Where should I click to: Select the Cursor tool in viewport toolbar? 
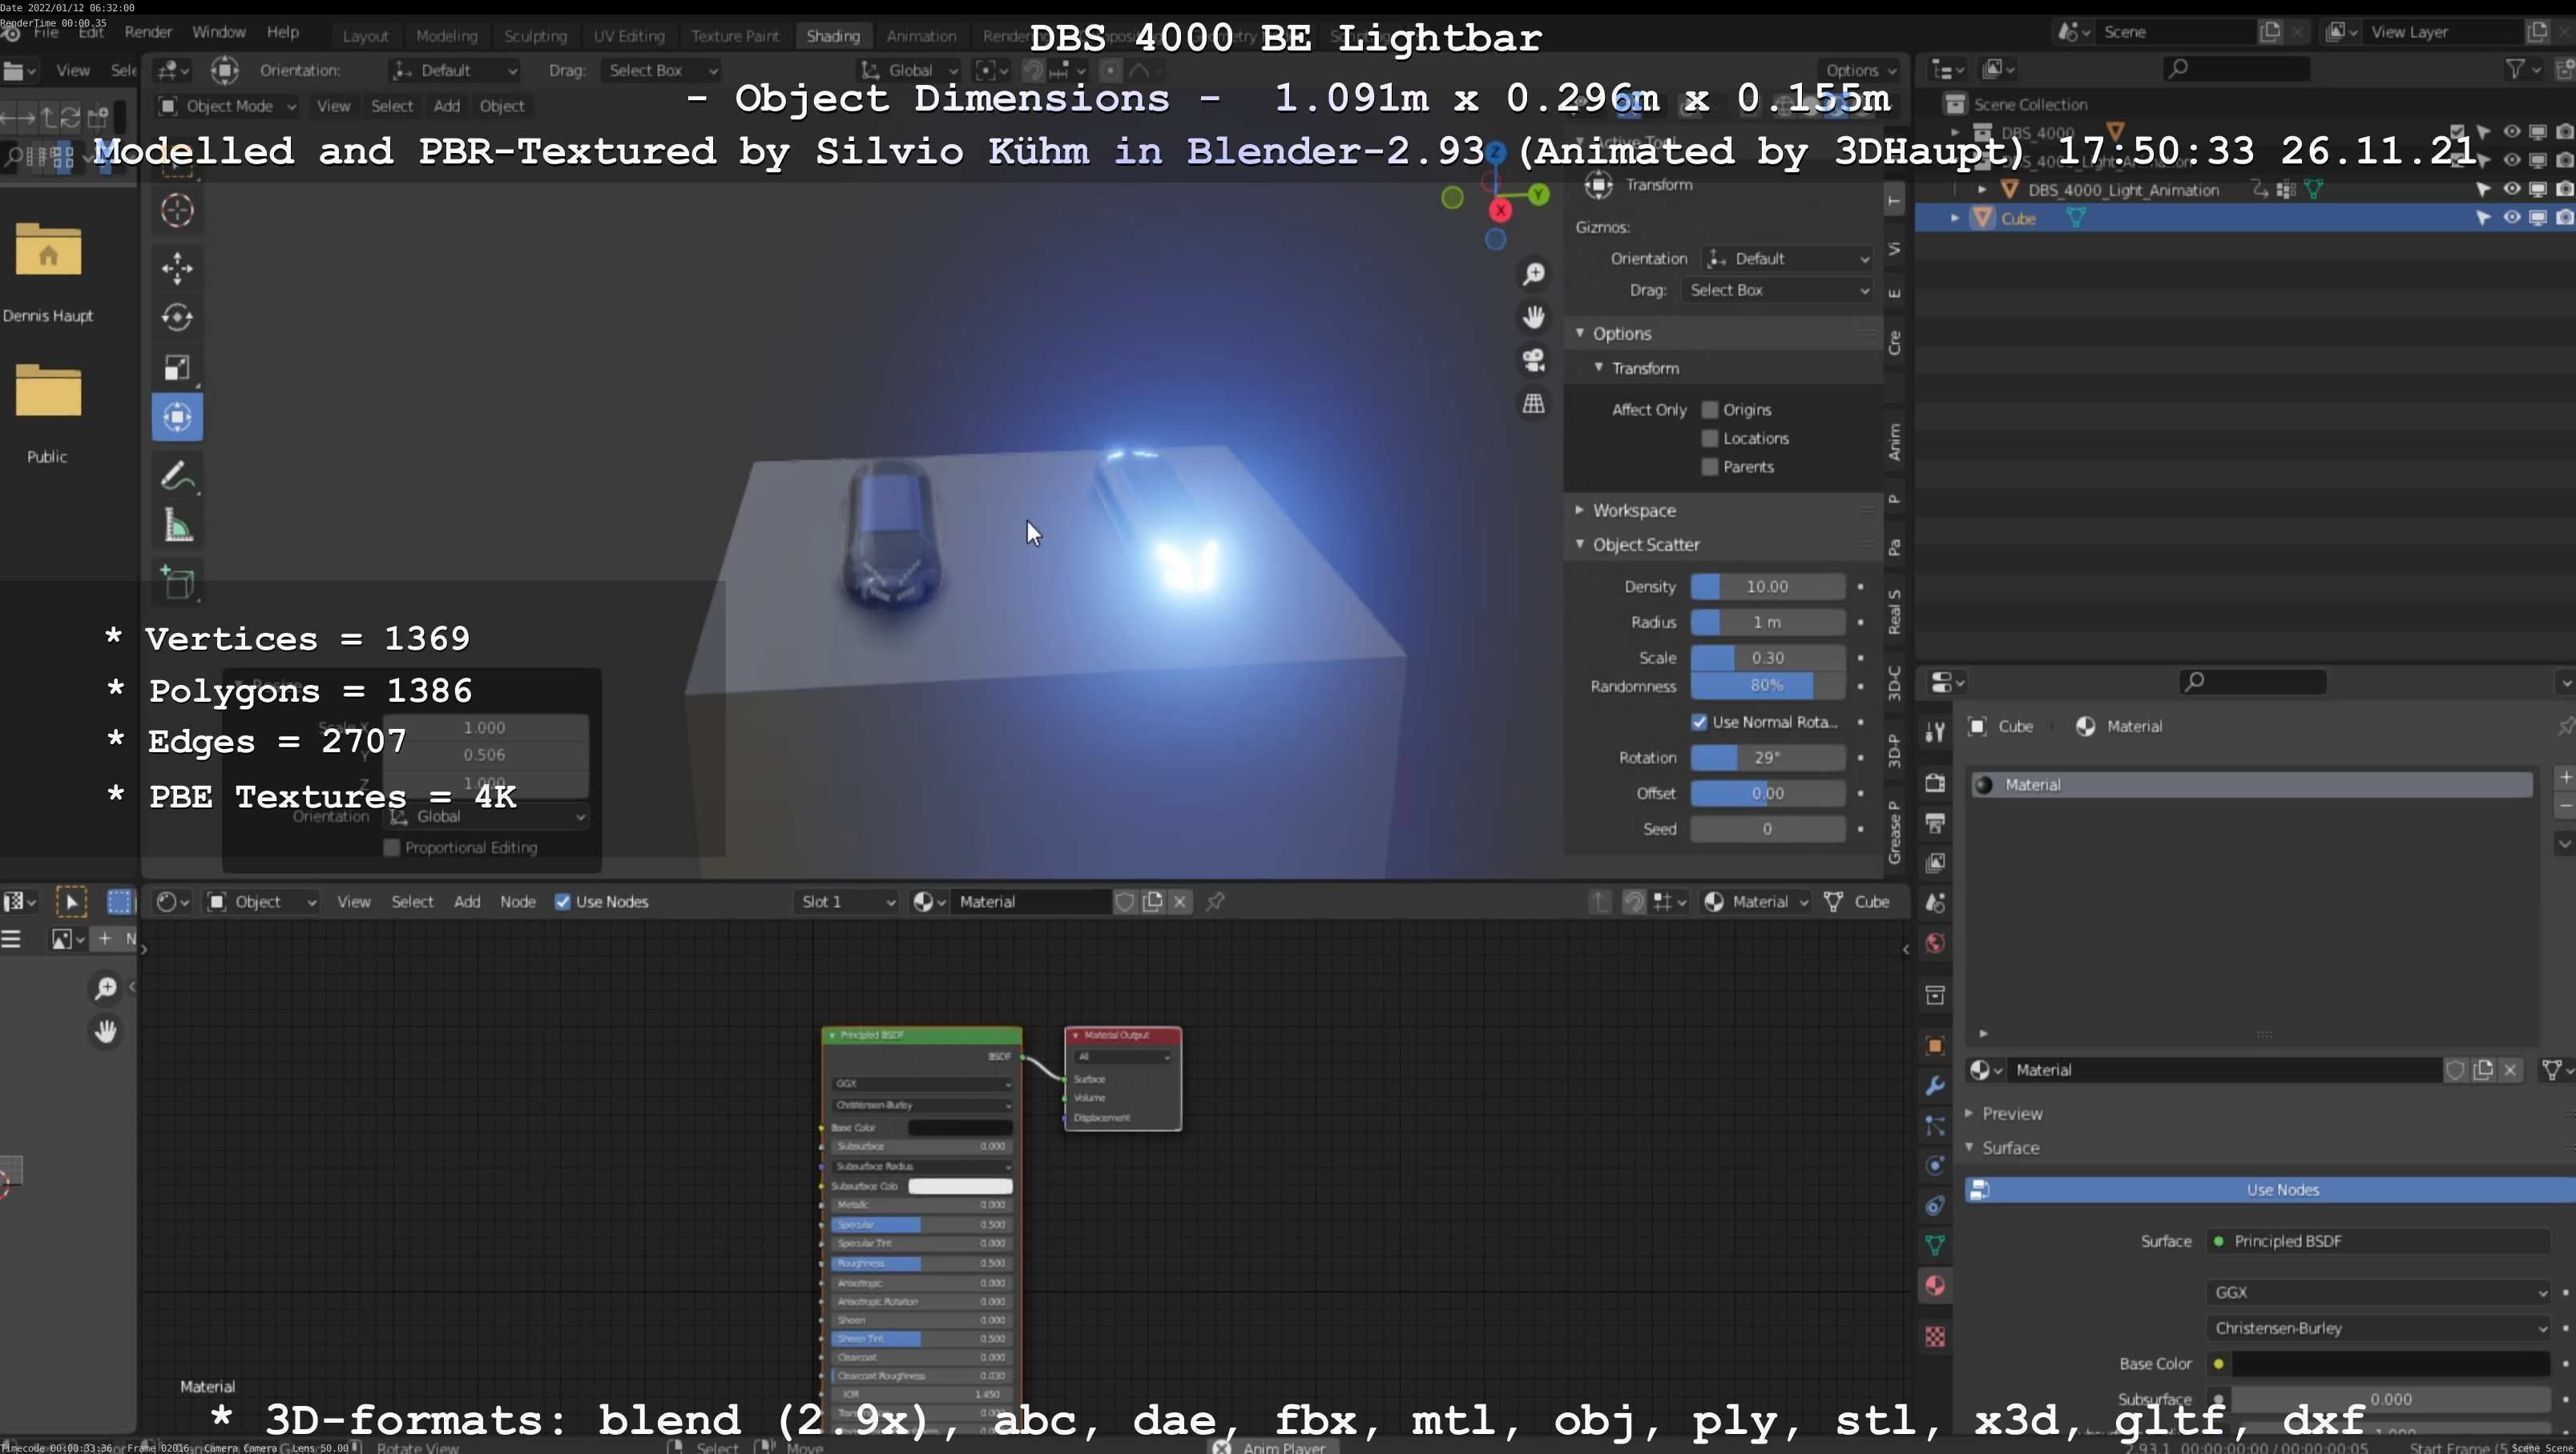(x=177, y=211)
